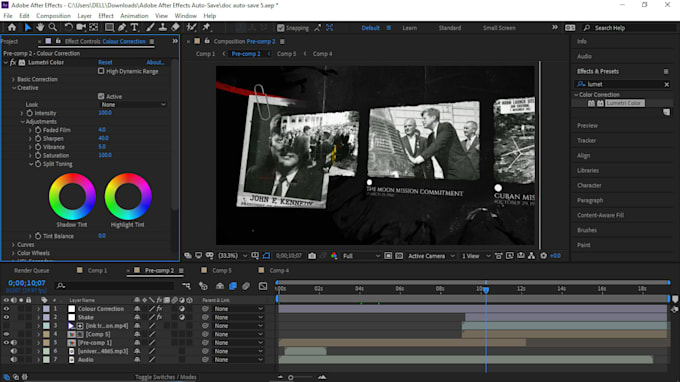Mute audio of univer mp3 layer
This screenshot has height=382, width=680.
13,351
